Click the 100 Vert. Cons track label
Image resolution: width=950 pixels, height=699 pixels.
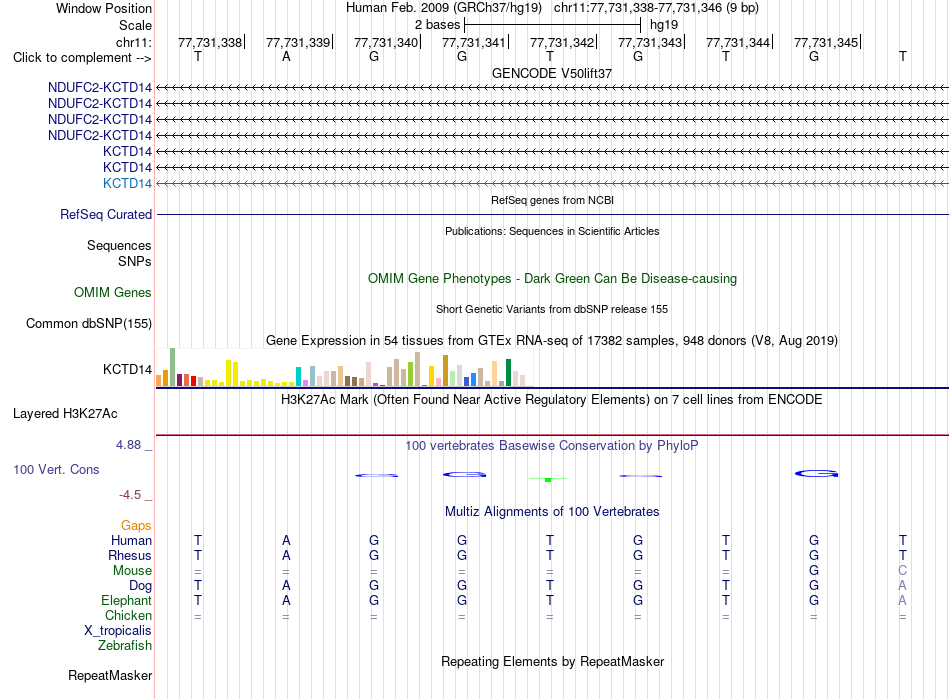coord(56,469)
